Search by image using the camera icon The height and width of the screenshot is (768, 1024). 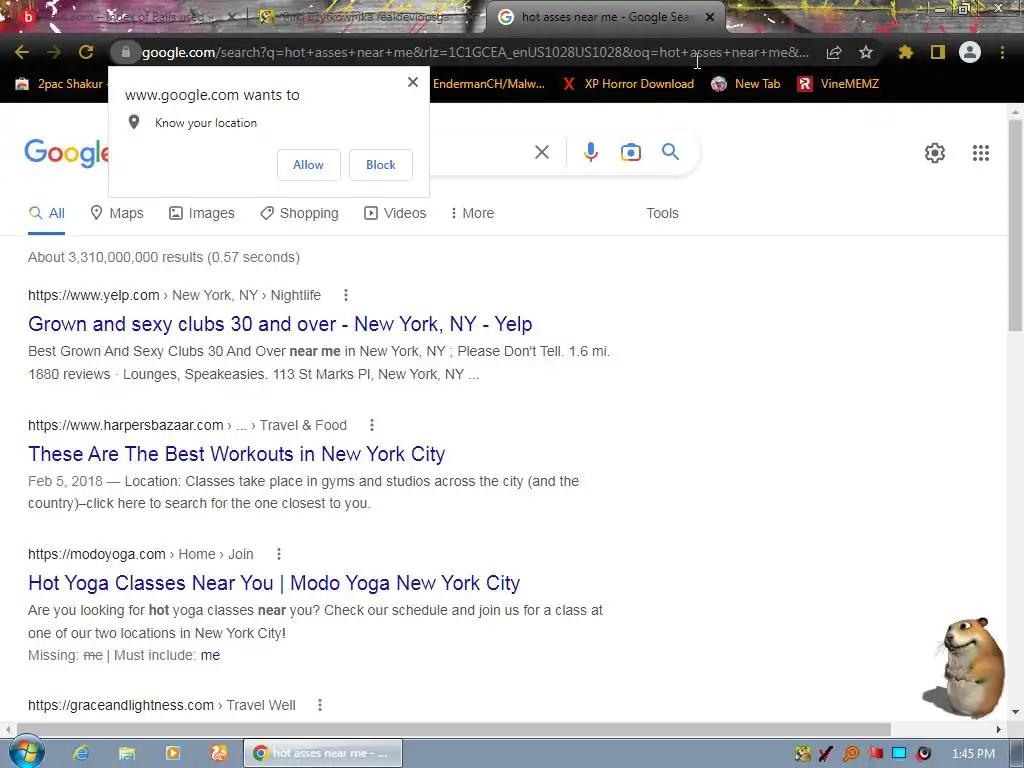(631, 152)
